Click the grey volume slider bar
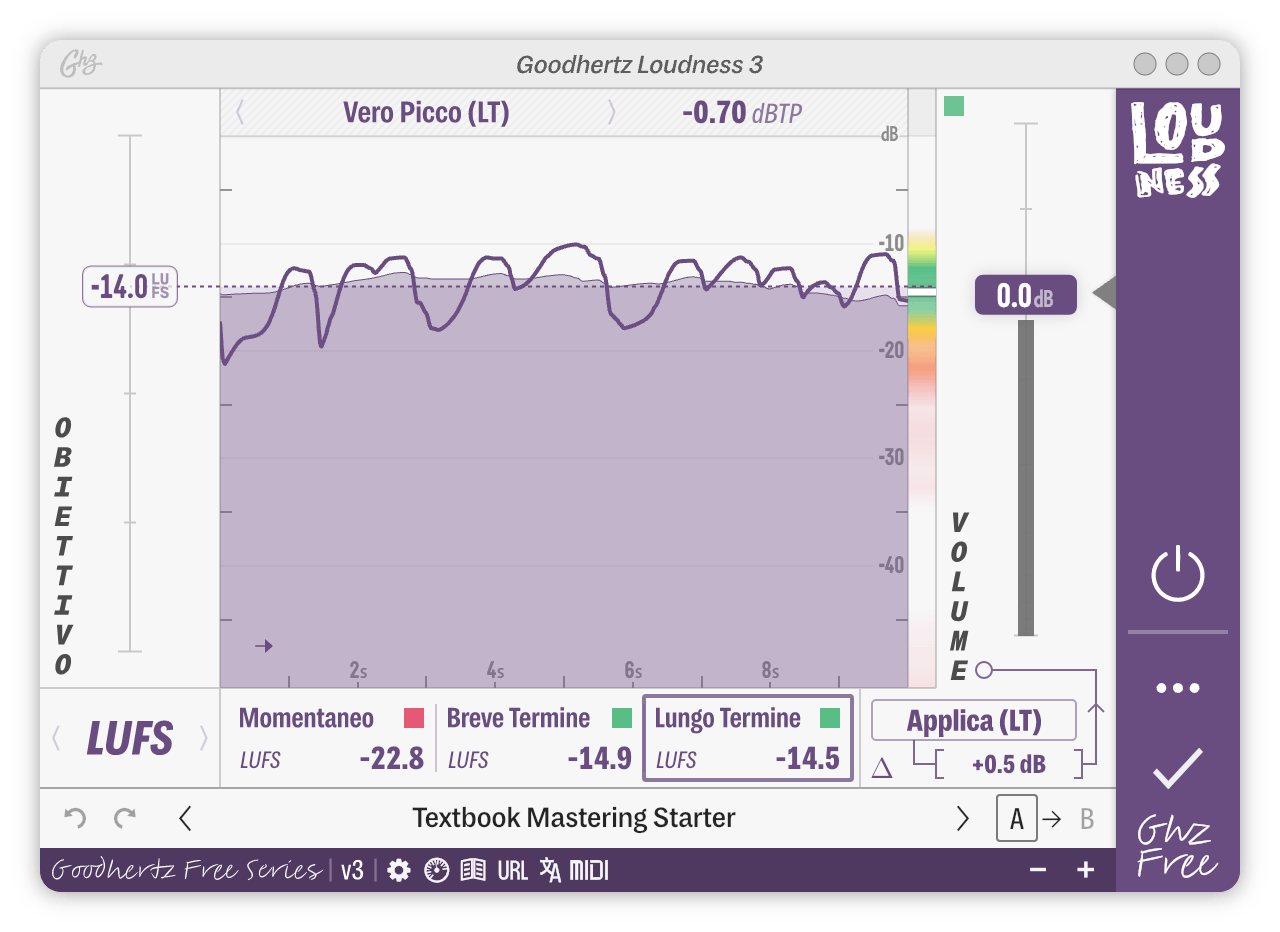Screen dimensions: 1280x932 pyautogui.click(x=1026, y=477)
